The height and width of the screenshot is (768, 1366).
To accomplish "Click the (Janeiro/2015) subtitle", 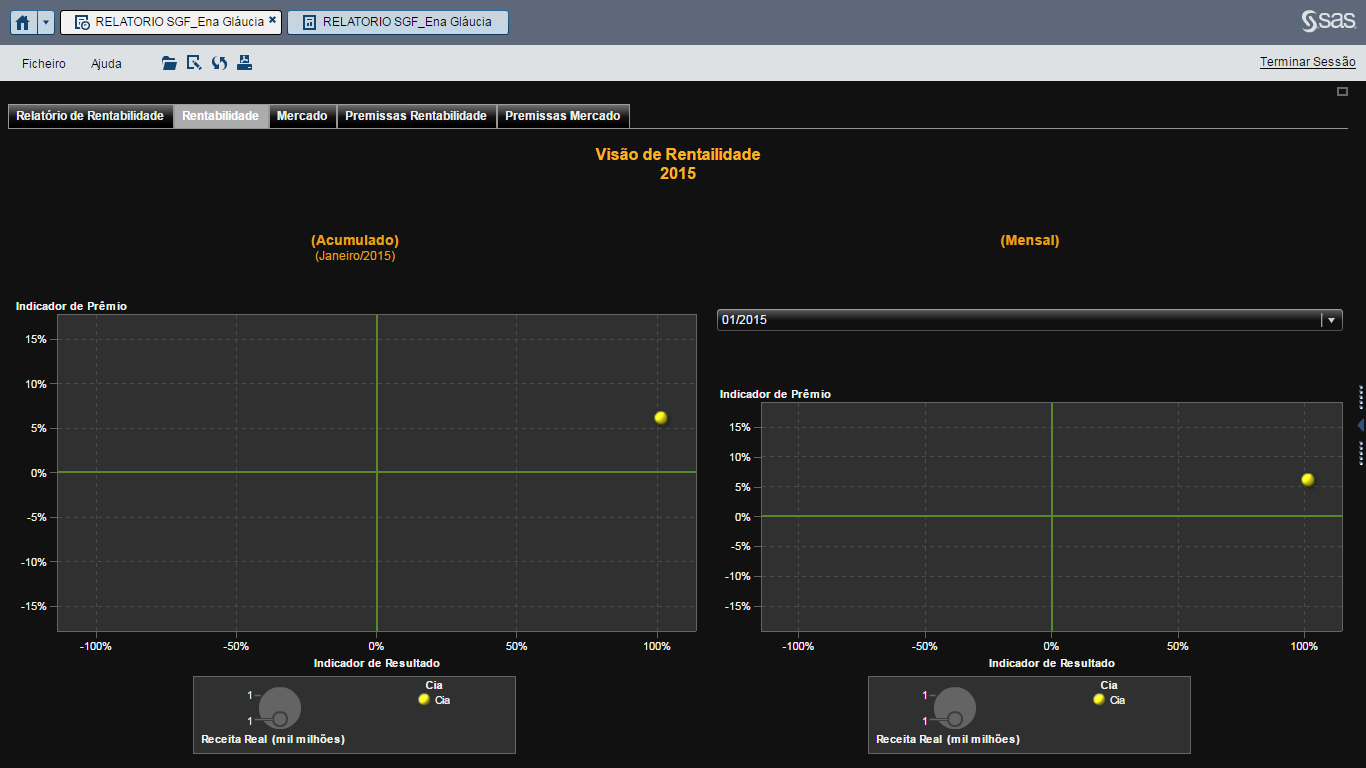I will pyautogui.click(x=355, y=256).
